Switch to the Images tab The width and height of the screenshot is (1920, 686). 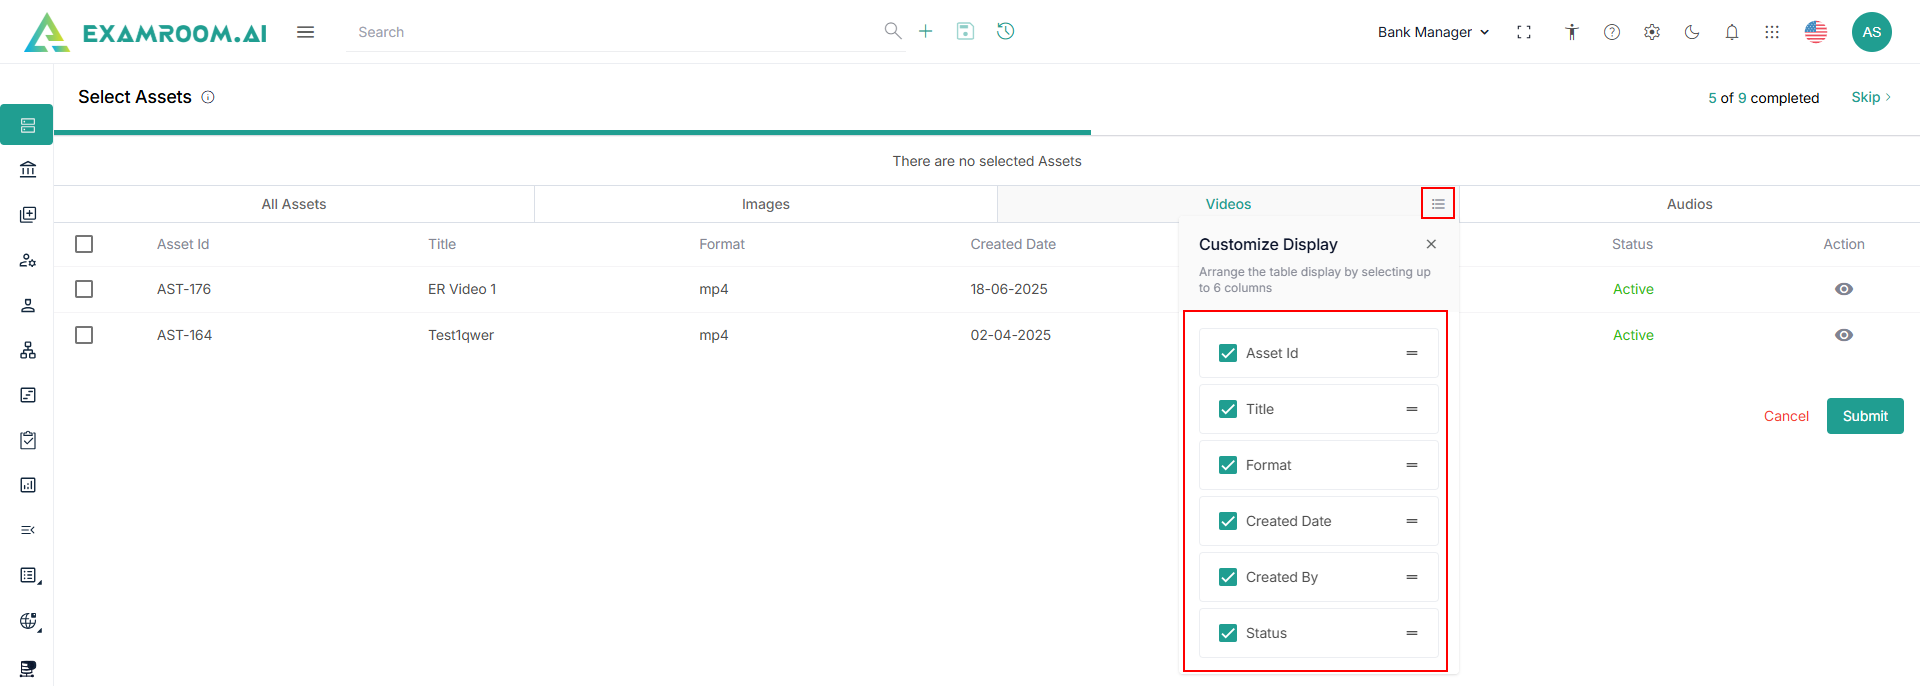tap(765, 204)
